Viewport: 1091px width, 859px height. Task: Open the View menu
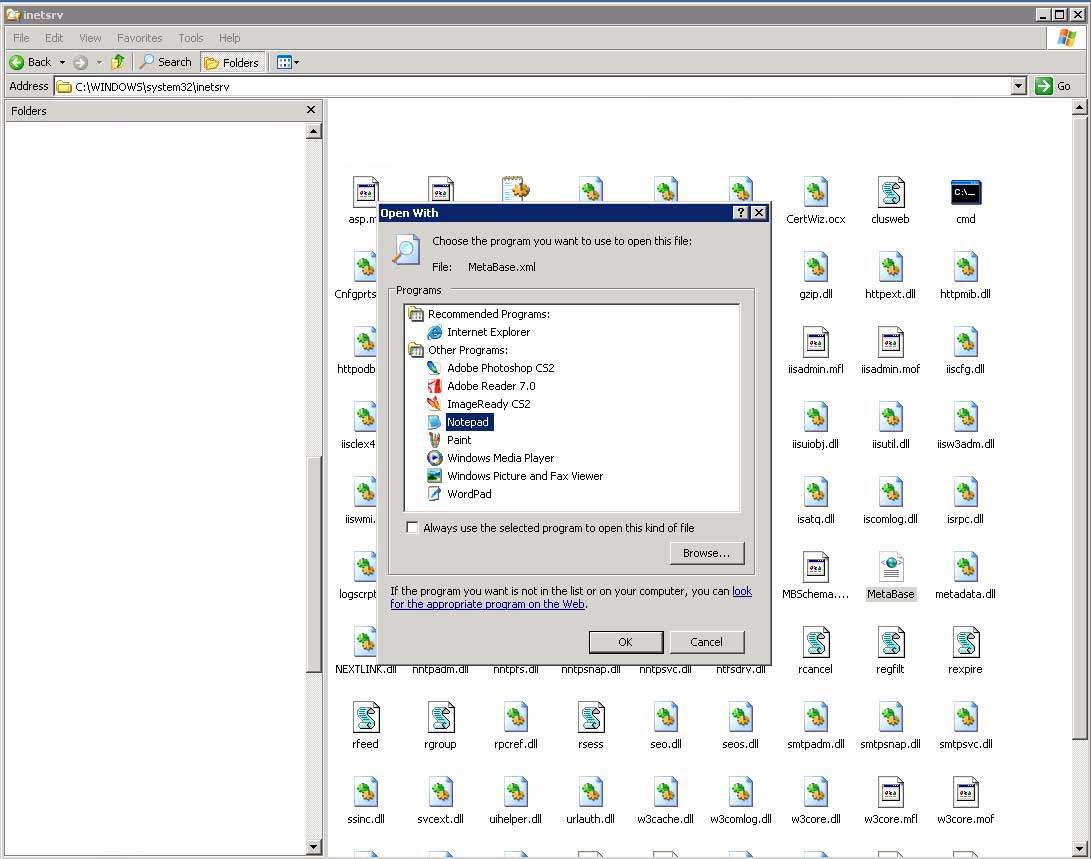pyautogui.click(x=90, y=38)
